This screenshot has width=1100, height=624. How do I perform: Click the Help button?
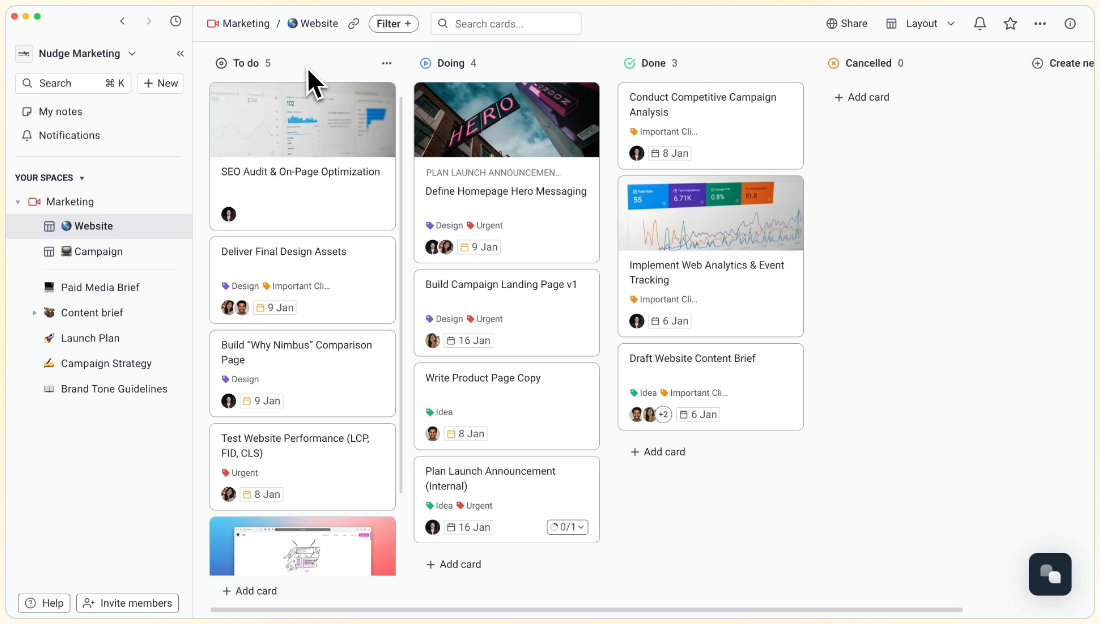44,603
